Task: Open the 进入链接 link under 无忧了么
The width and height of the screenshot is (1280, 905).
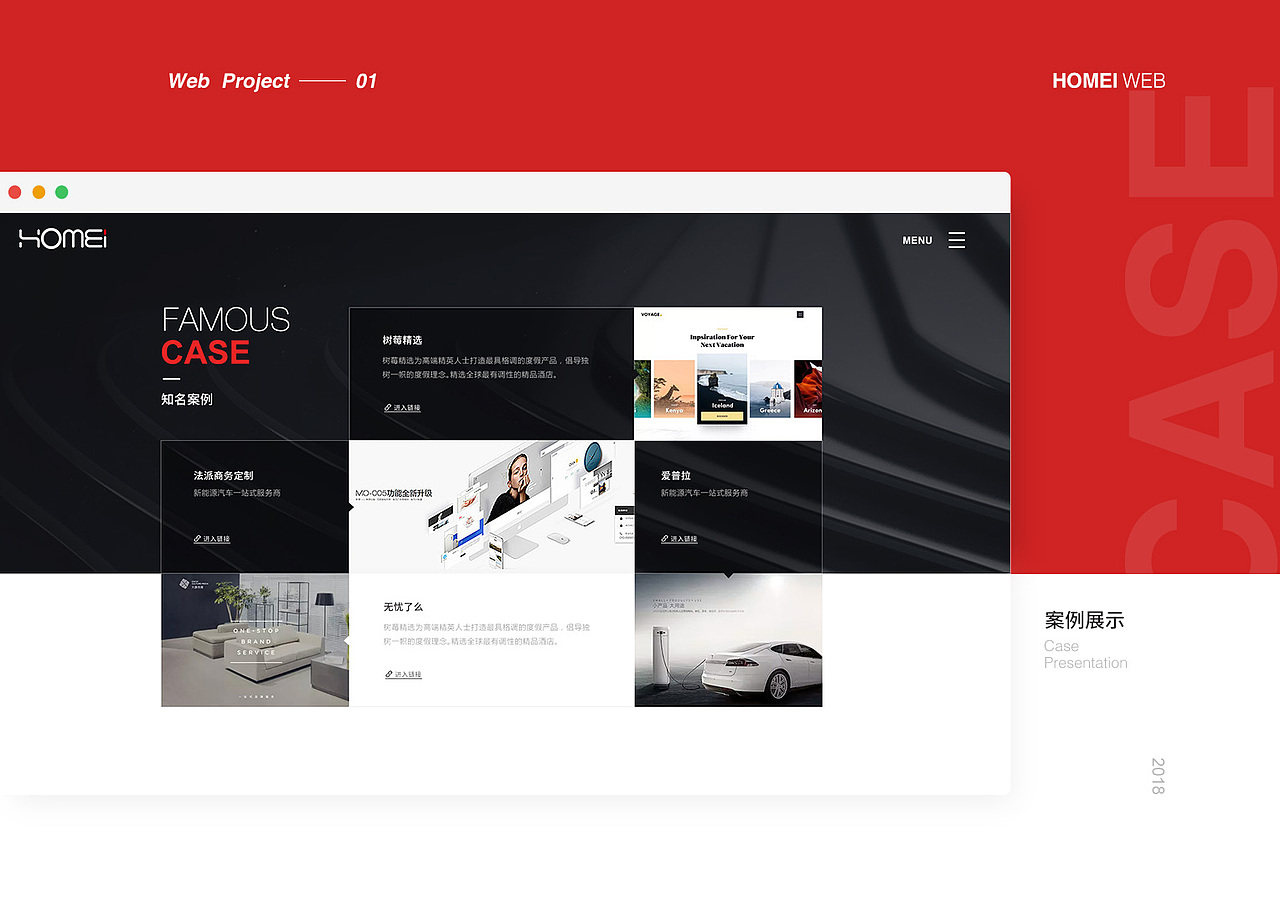Action: (x=403, y=675)
